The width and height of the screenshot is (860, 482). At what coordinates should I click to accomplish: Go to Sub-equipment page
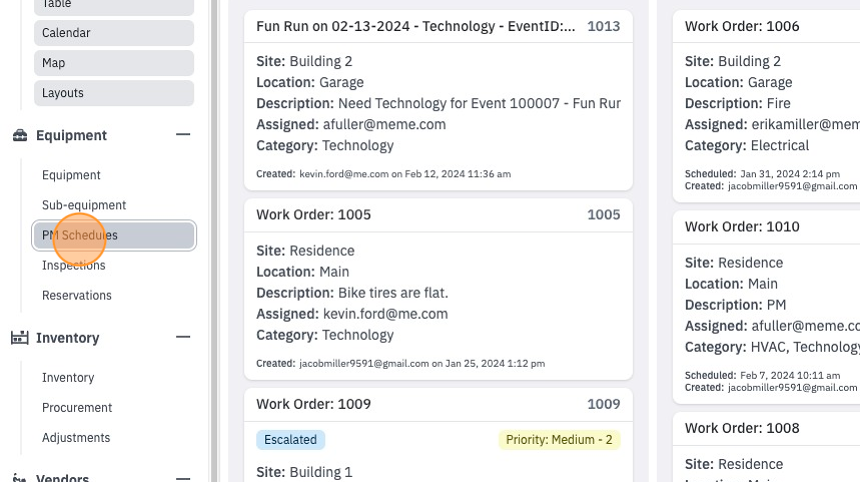pos(84,205)
